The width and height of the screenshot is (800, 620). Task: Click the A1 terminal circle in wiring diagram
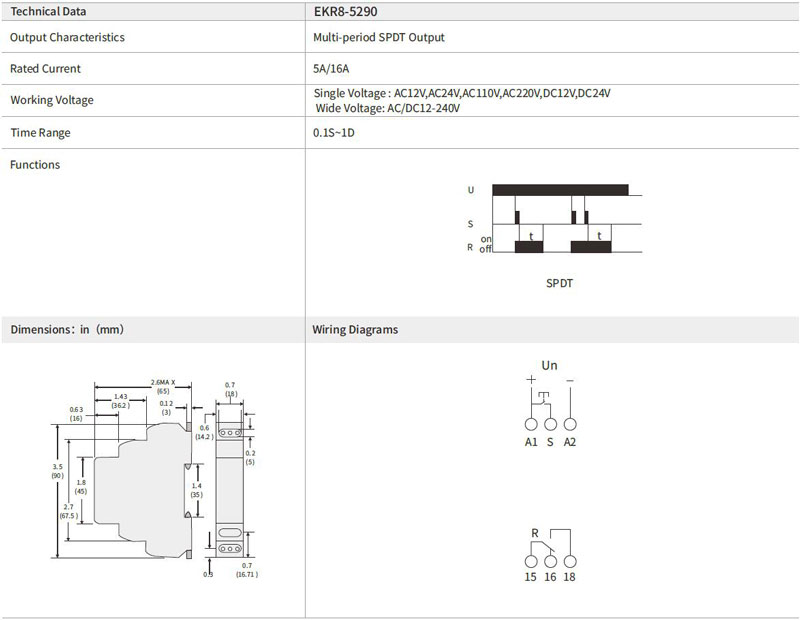(x=531, y=422)
